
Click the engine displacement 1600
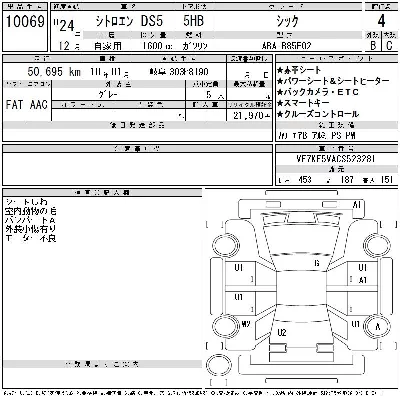152,46
